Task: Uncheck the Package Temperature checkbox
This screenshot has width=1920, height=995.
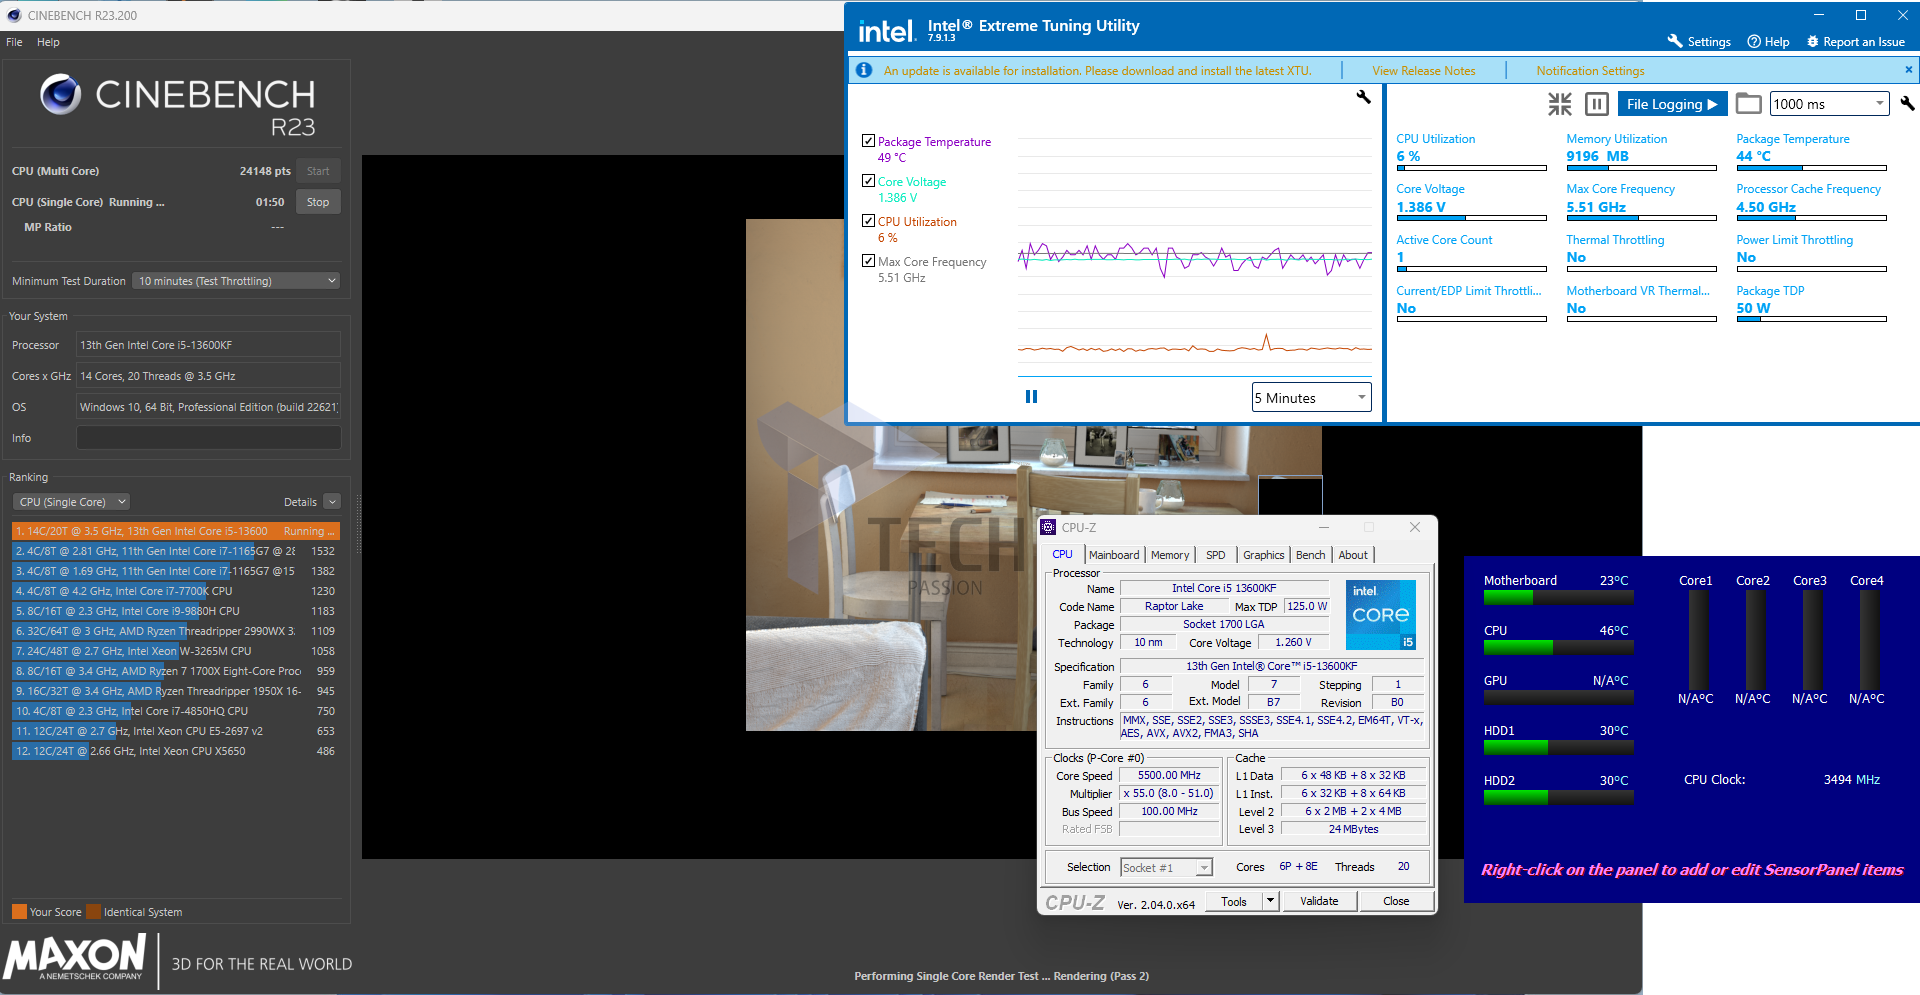Action: [x=868, y=141]
